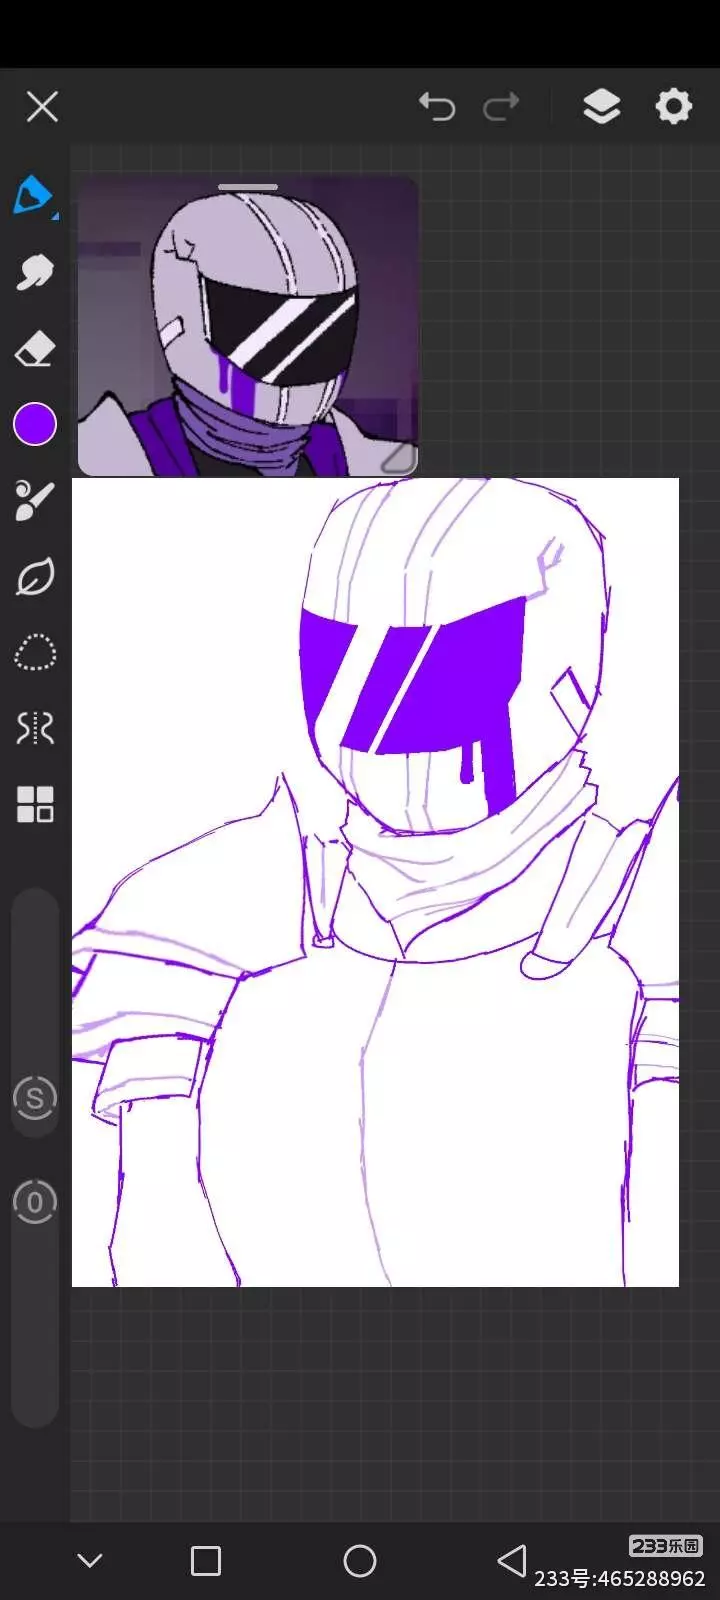Select the blue pen brush tool
The height and width of the screenshot is (1600, 720).
[34, 196]
